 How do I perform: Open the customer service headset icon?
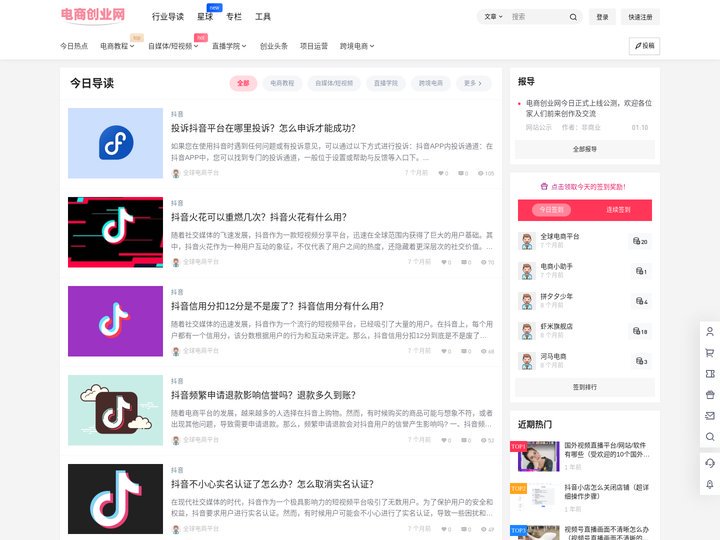click(709, 463)
